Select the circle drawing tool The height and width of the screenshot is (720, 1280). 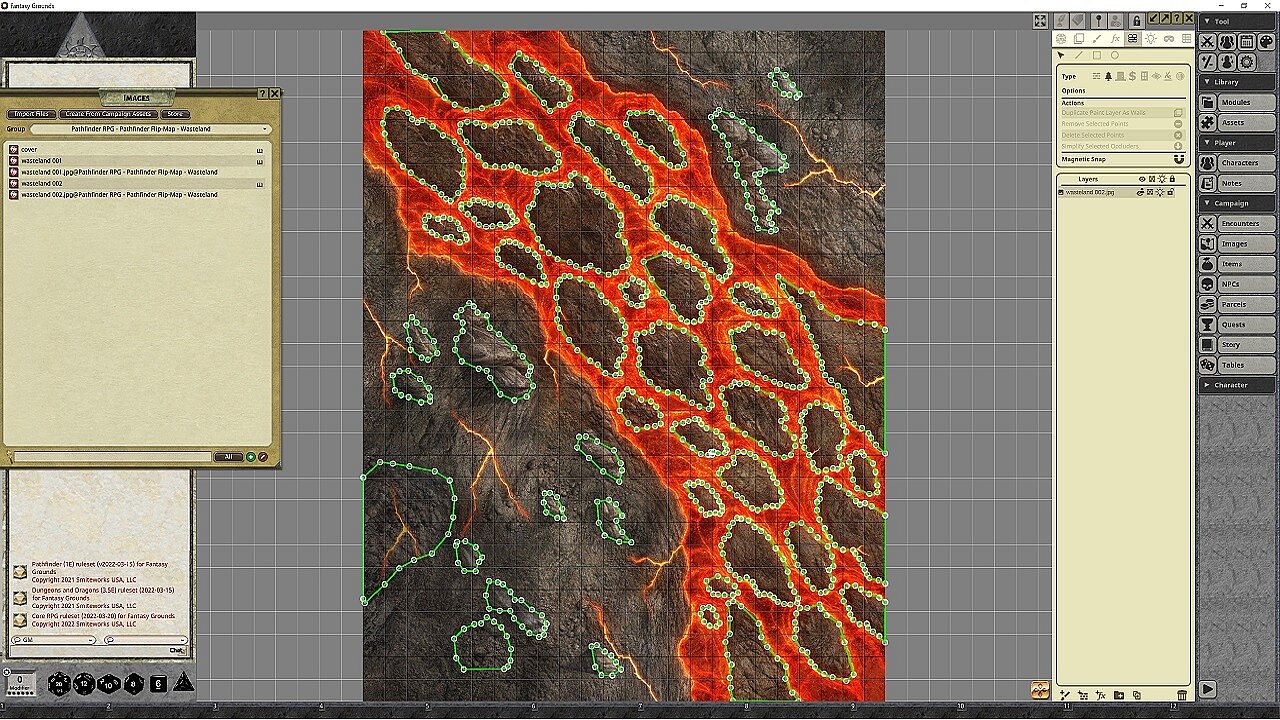coord(1114,55)
